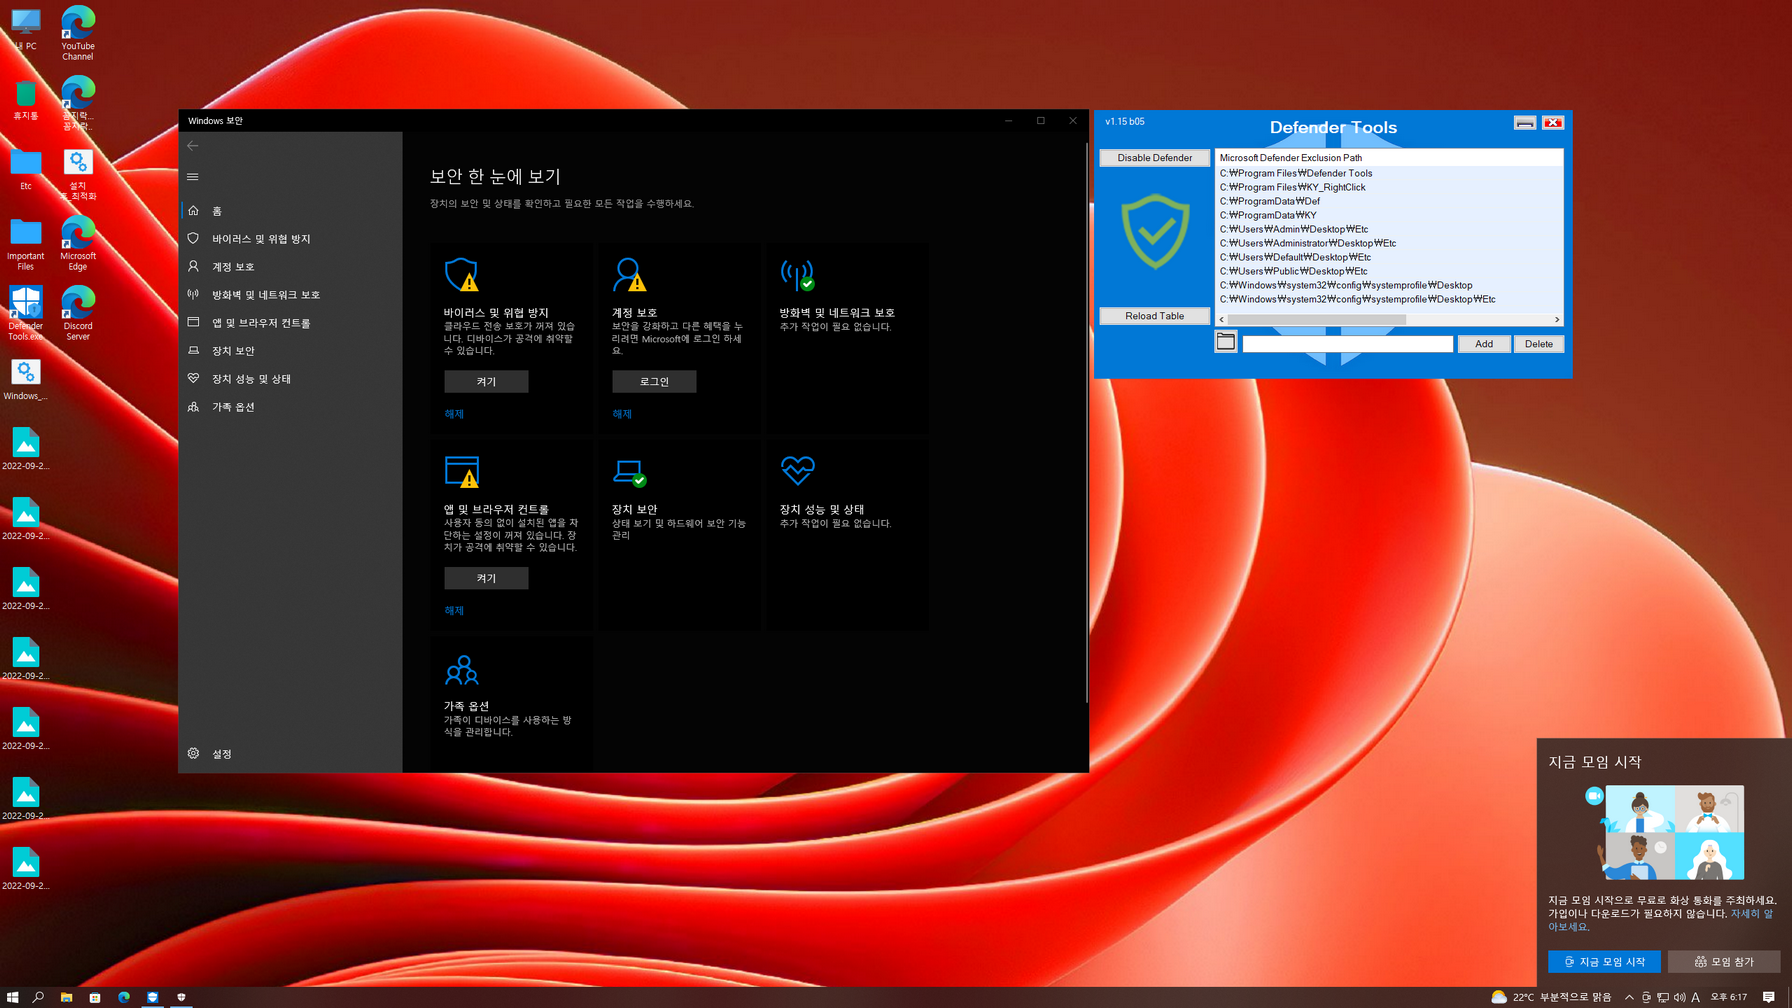Viewport: 1792px width, 1008px height.
Task: Click Windows Security shield taskbar icon
Action: (181, 997)
